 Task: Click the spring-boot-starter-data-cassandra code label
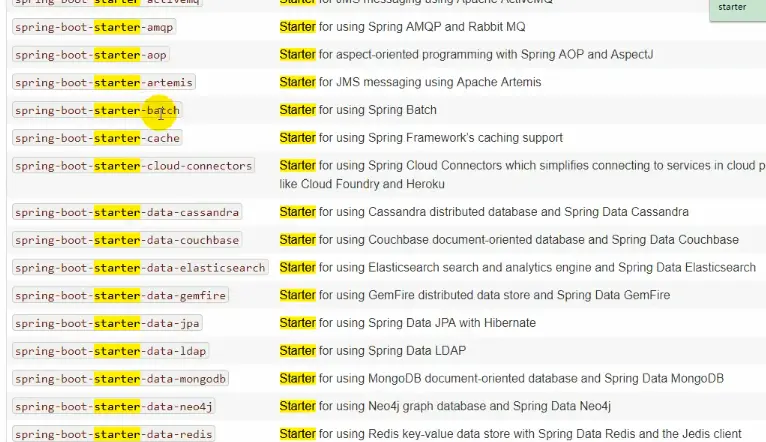coord(127,212)
